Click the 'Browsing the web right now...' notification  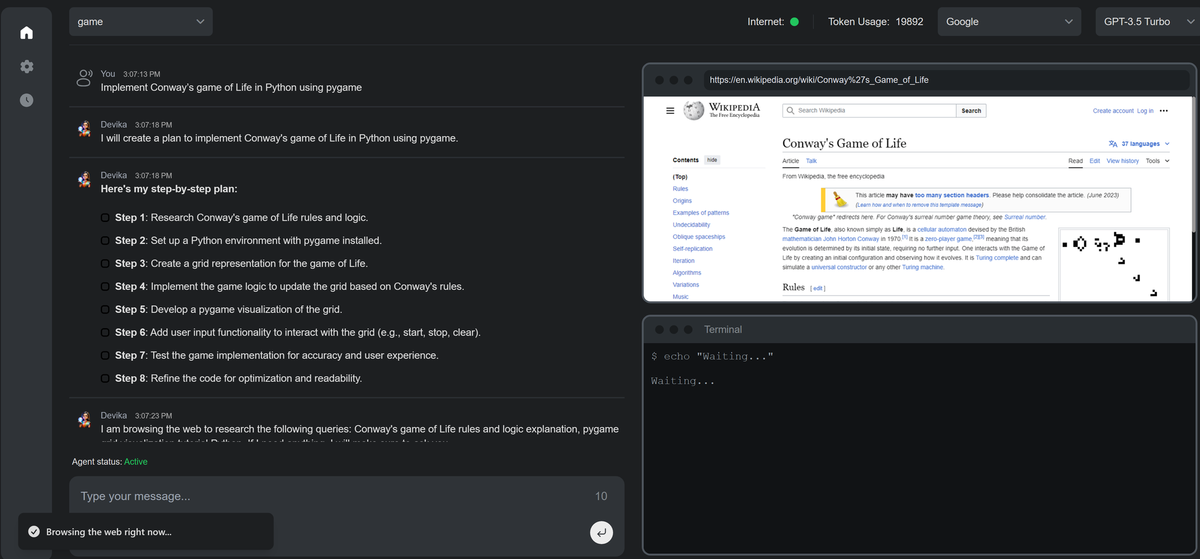(146, 532)
